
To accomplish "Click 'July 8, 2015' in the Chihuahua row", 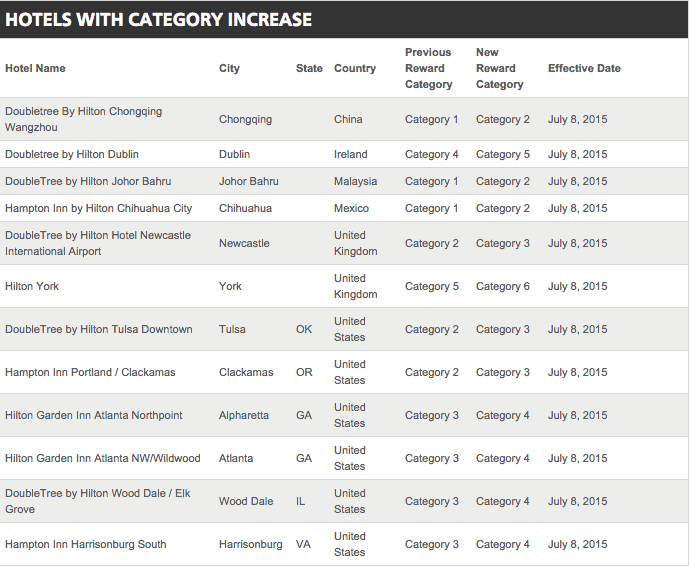I will tap(577, 208).
